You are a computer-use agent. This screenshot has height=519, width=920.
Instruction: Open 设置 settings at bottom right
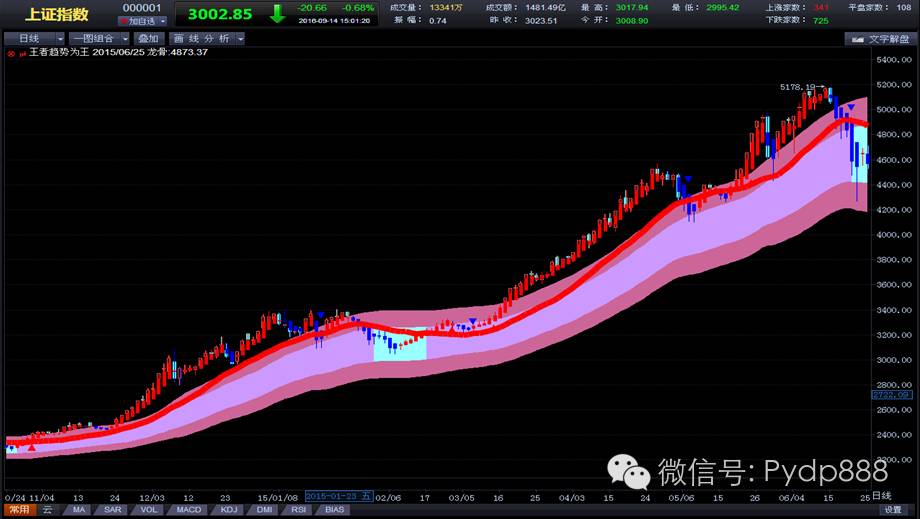892,510
